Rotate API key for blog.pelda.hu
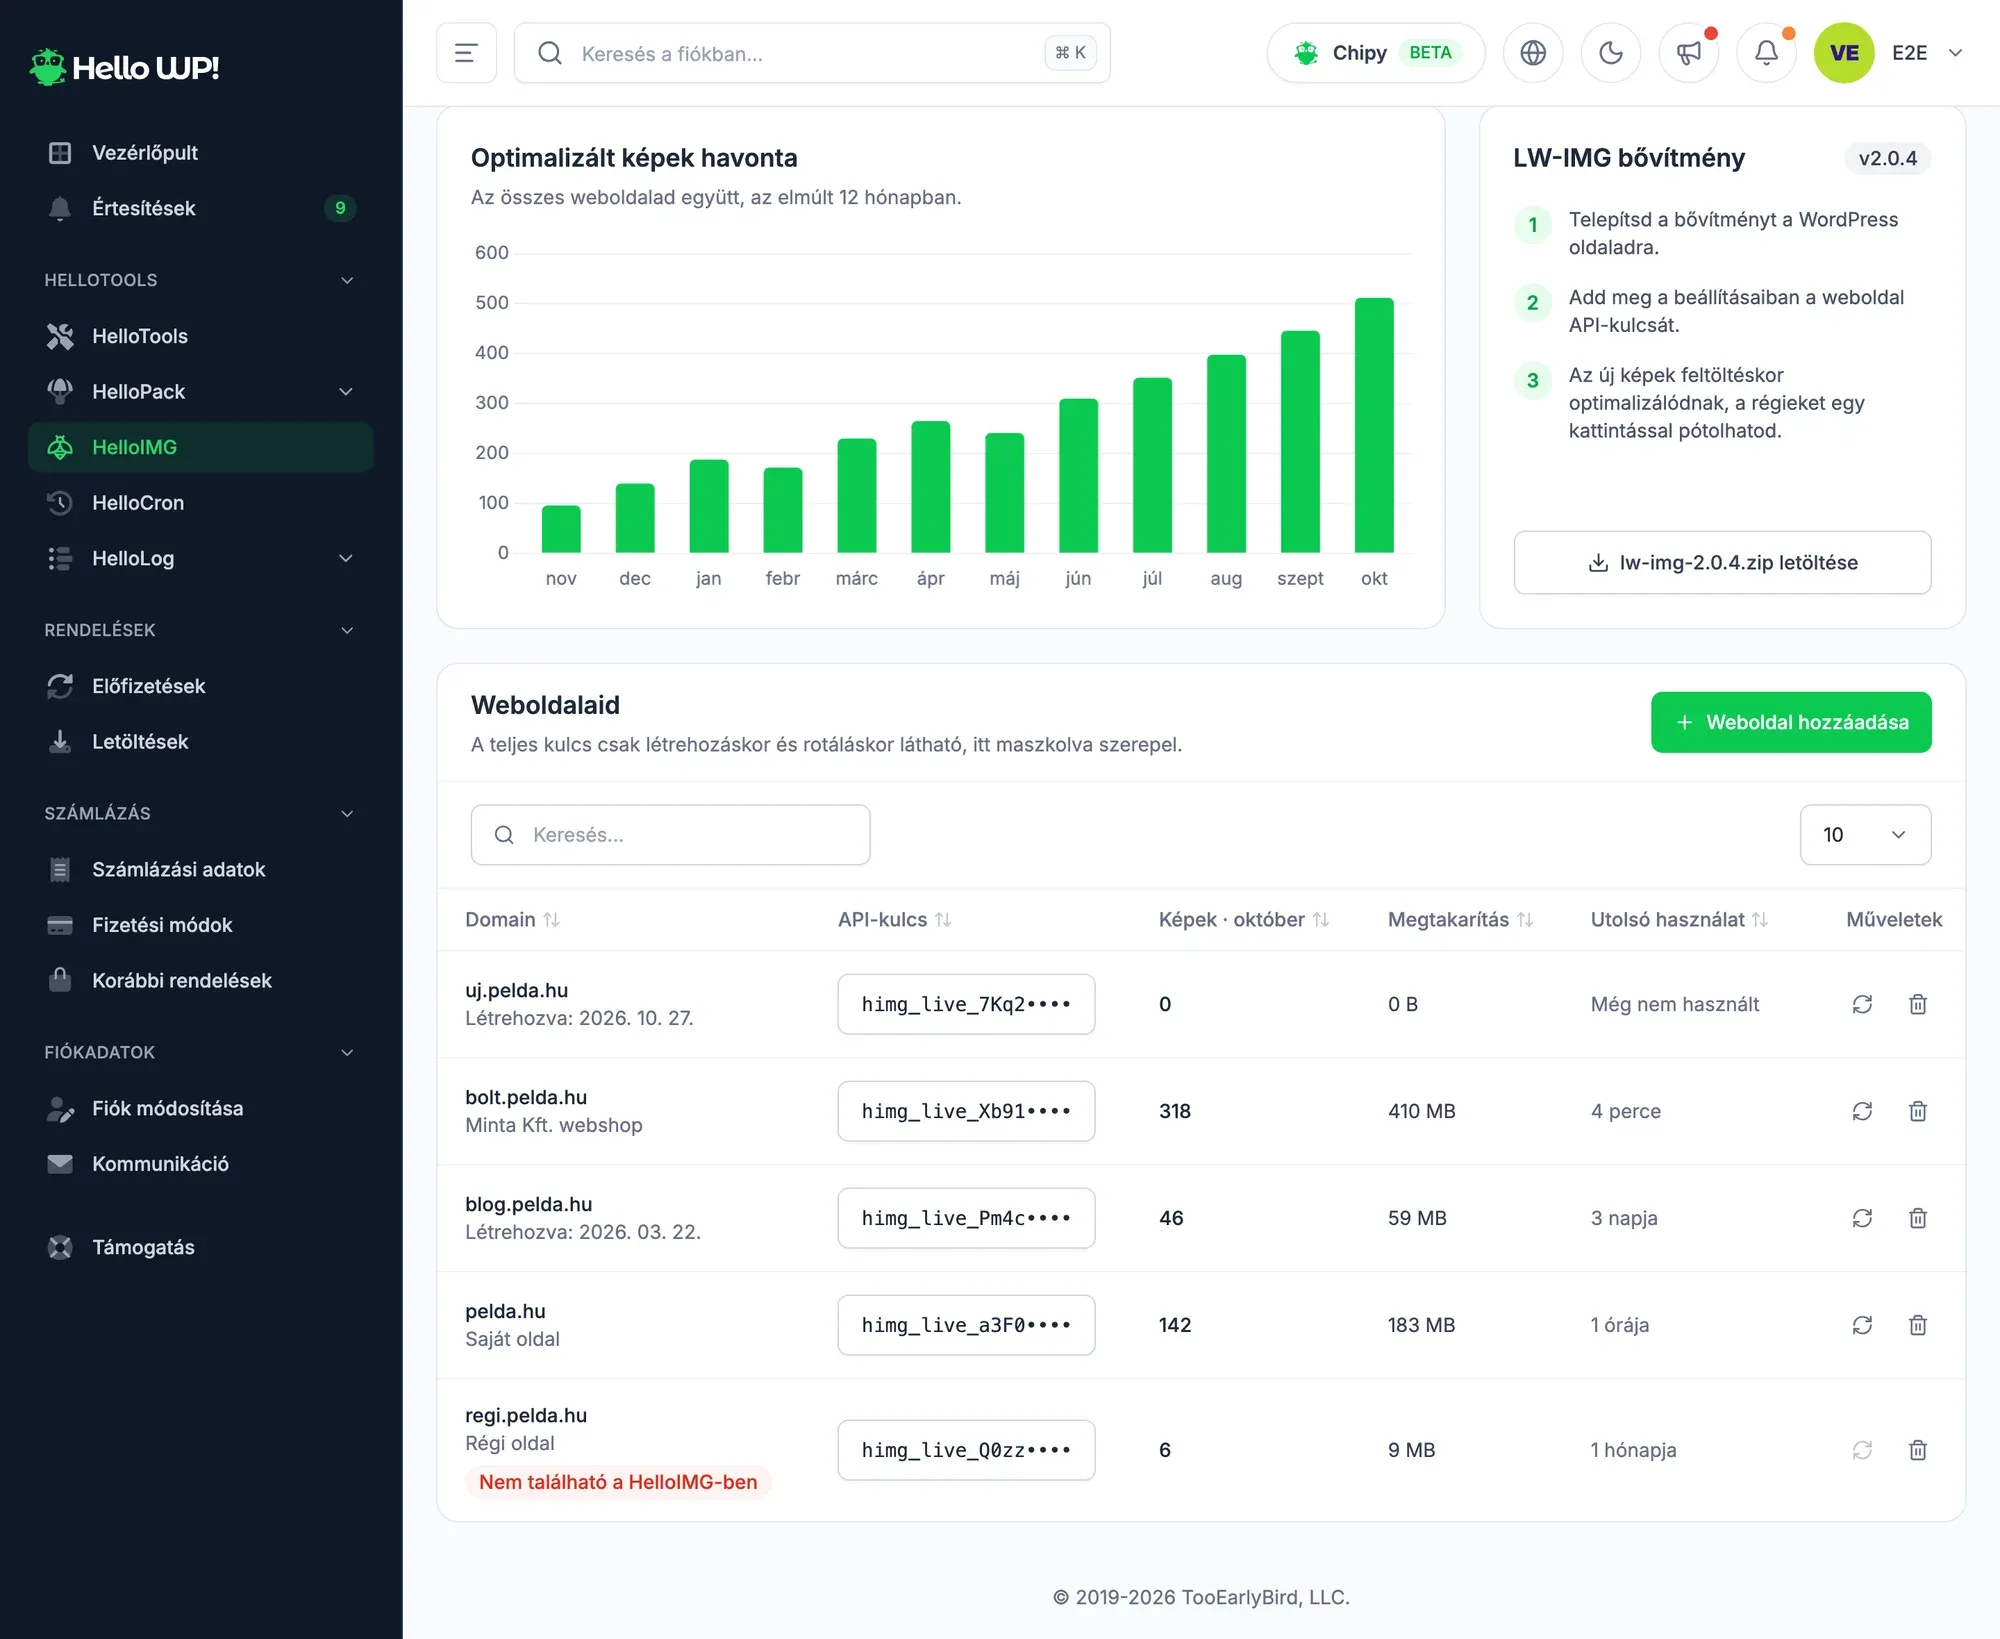This screenshot has height=1639, width=2000. [1862, 1218]
